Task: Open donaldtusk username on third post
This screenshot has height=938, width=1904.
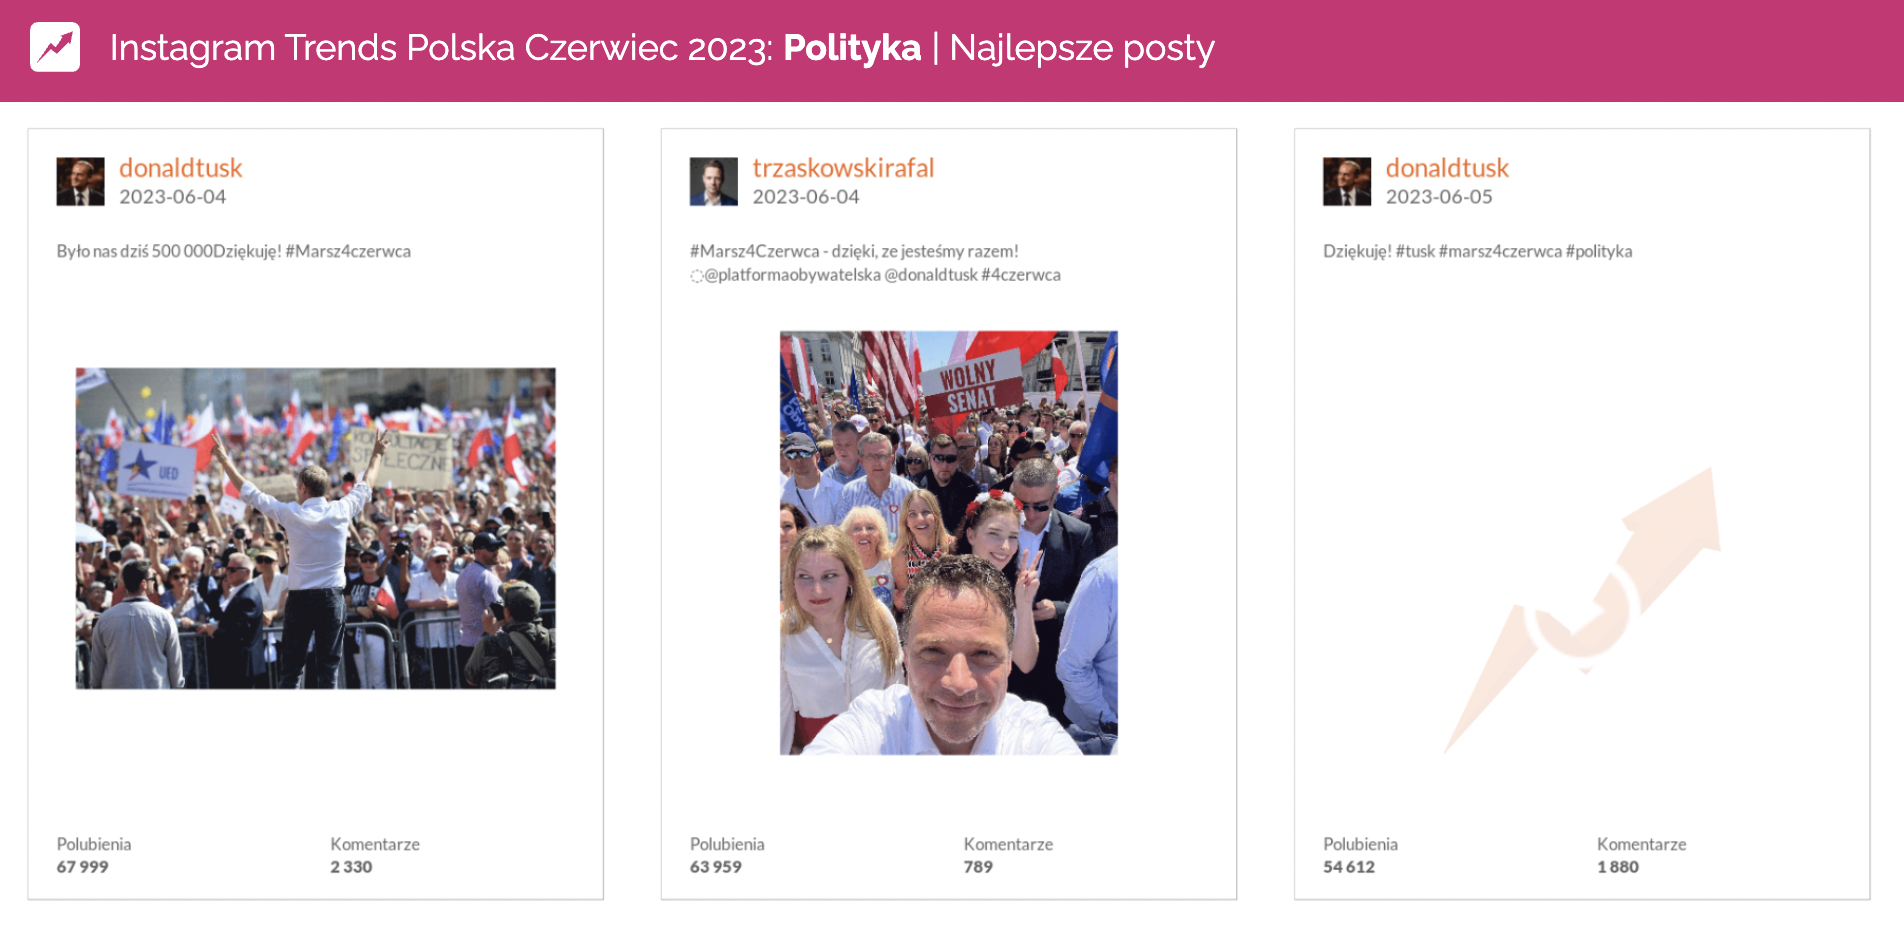Action: (1447, 168)
